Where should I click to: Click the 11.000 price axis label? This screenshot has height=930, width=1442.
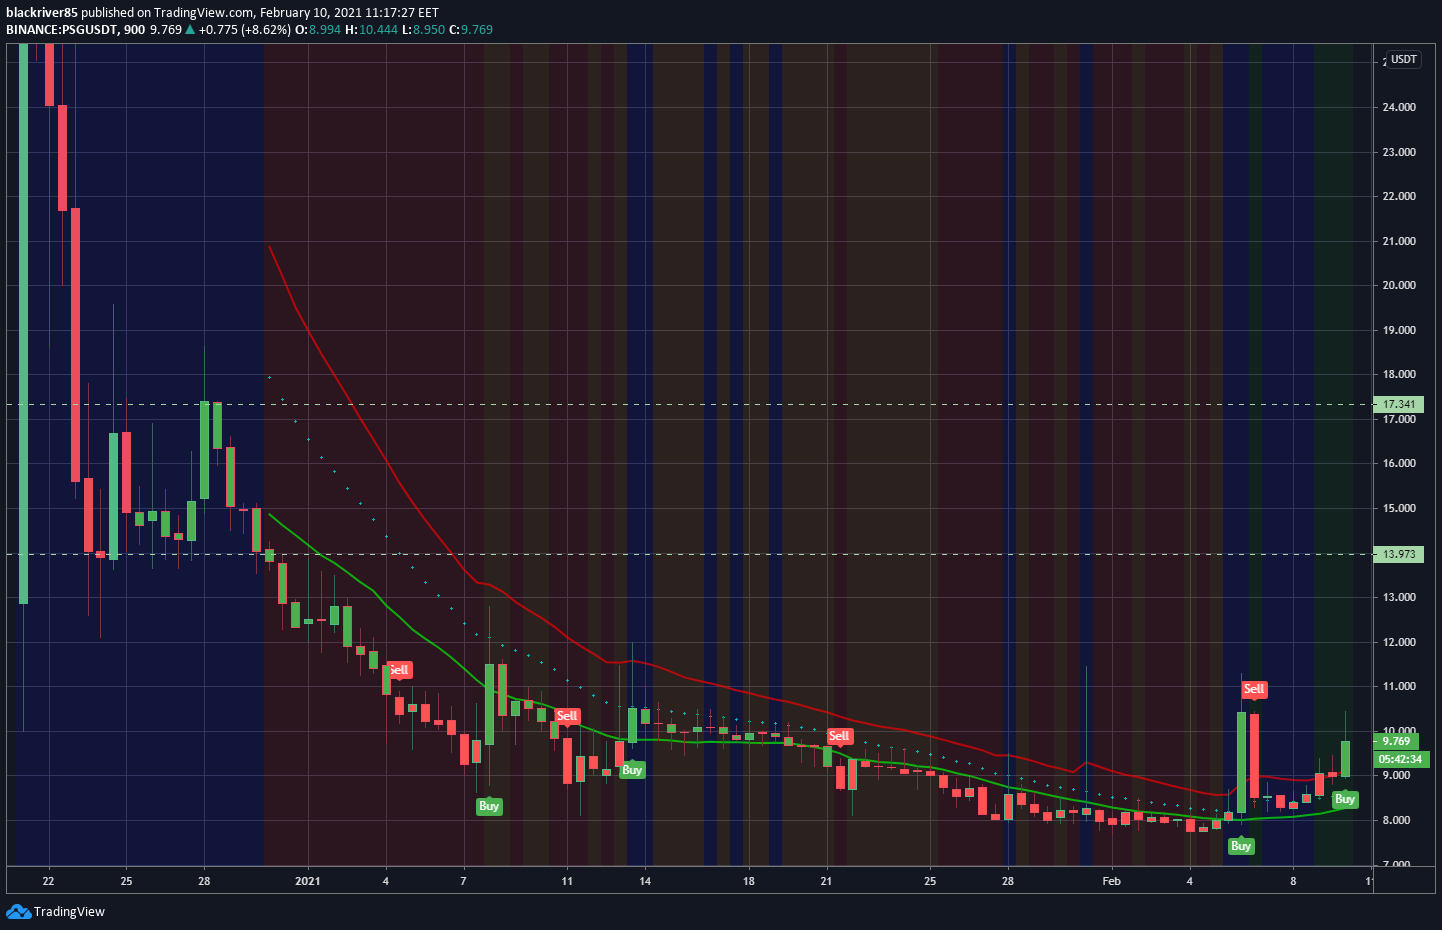pyautogui.click(x=1399, y=686)
